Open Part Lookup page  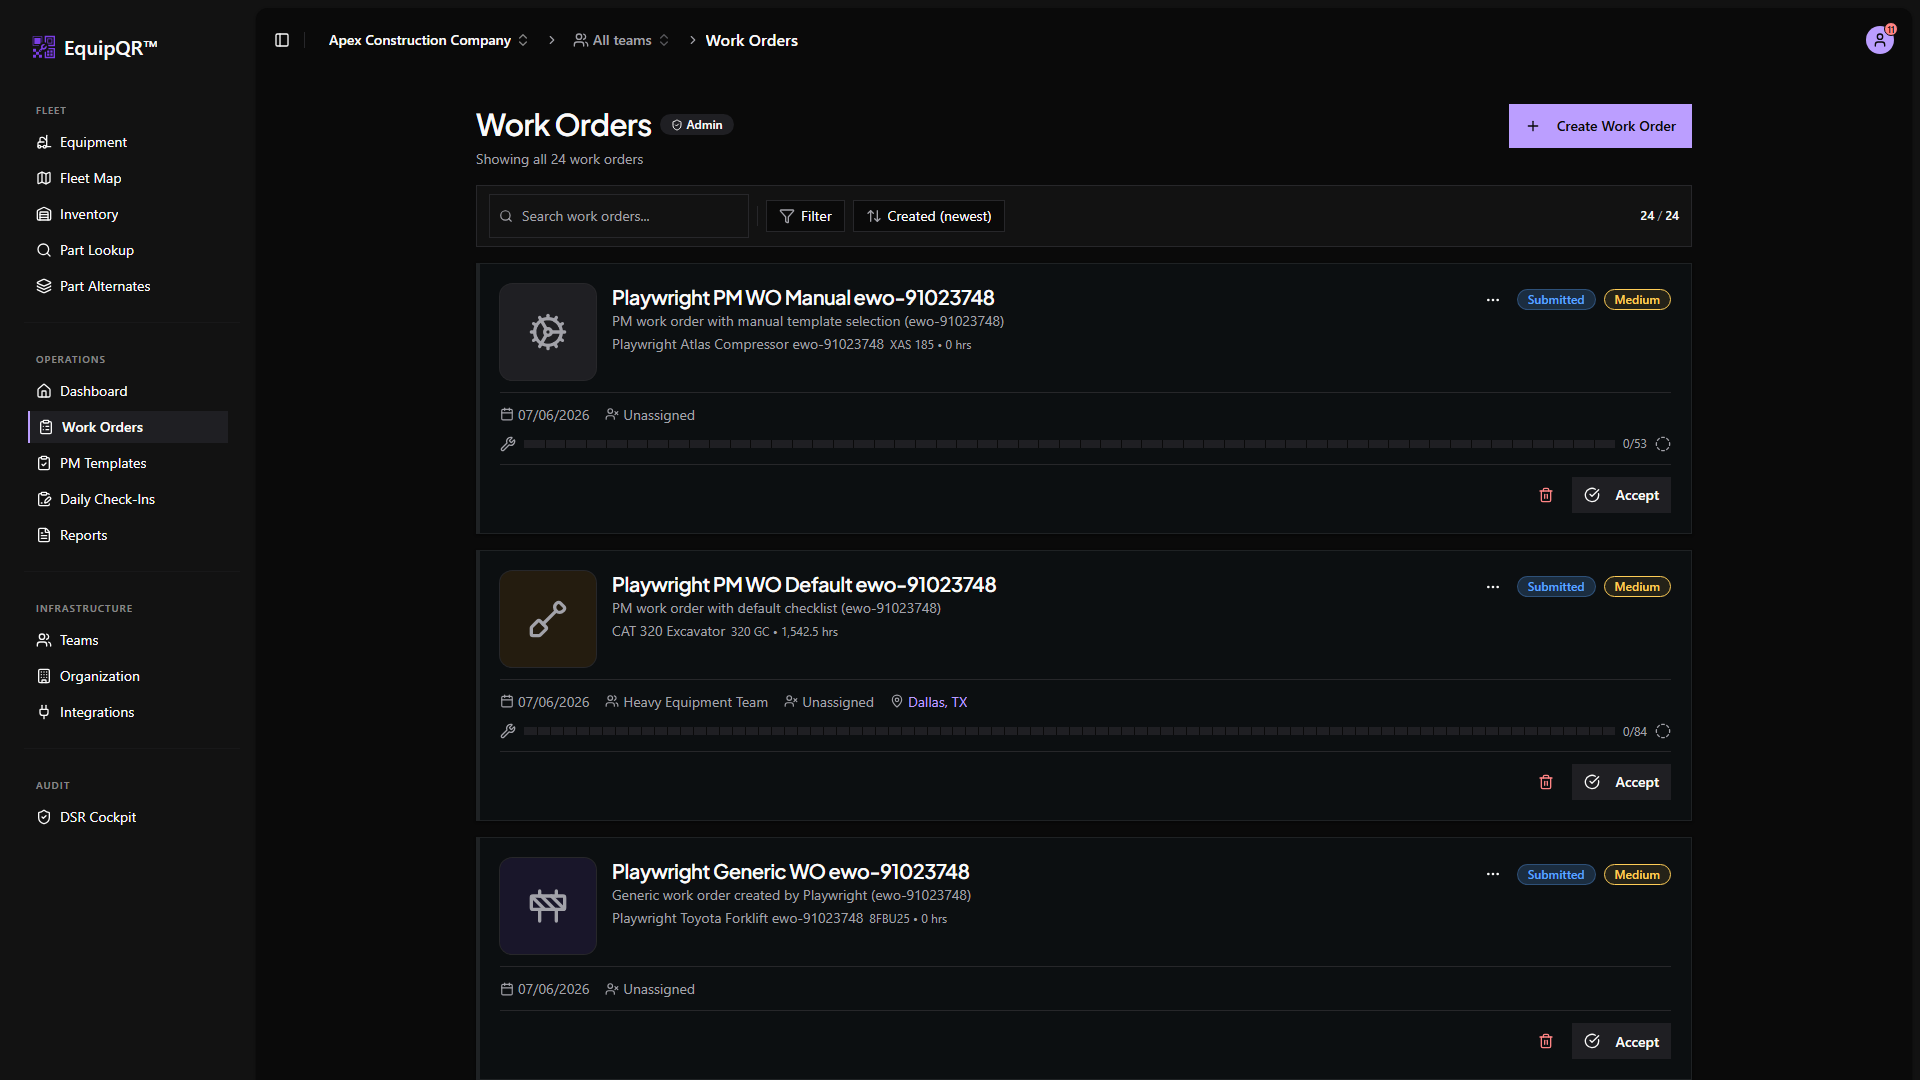point(128,250)
